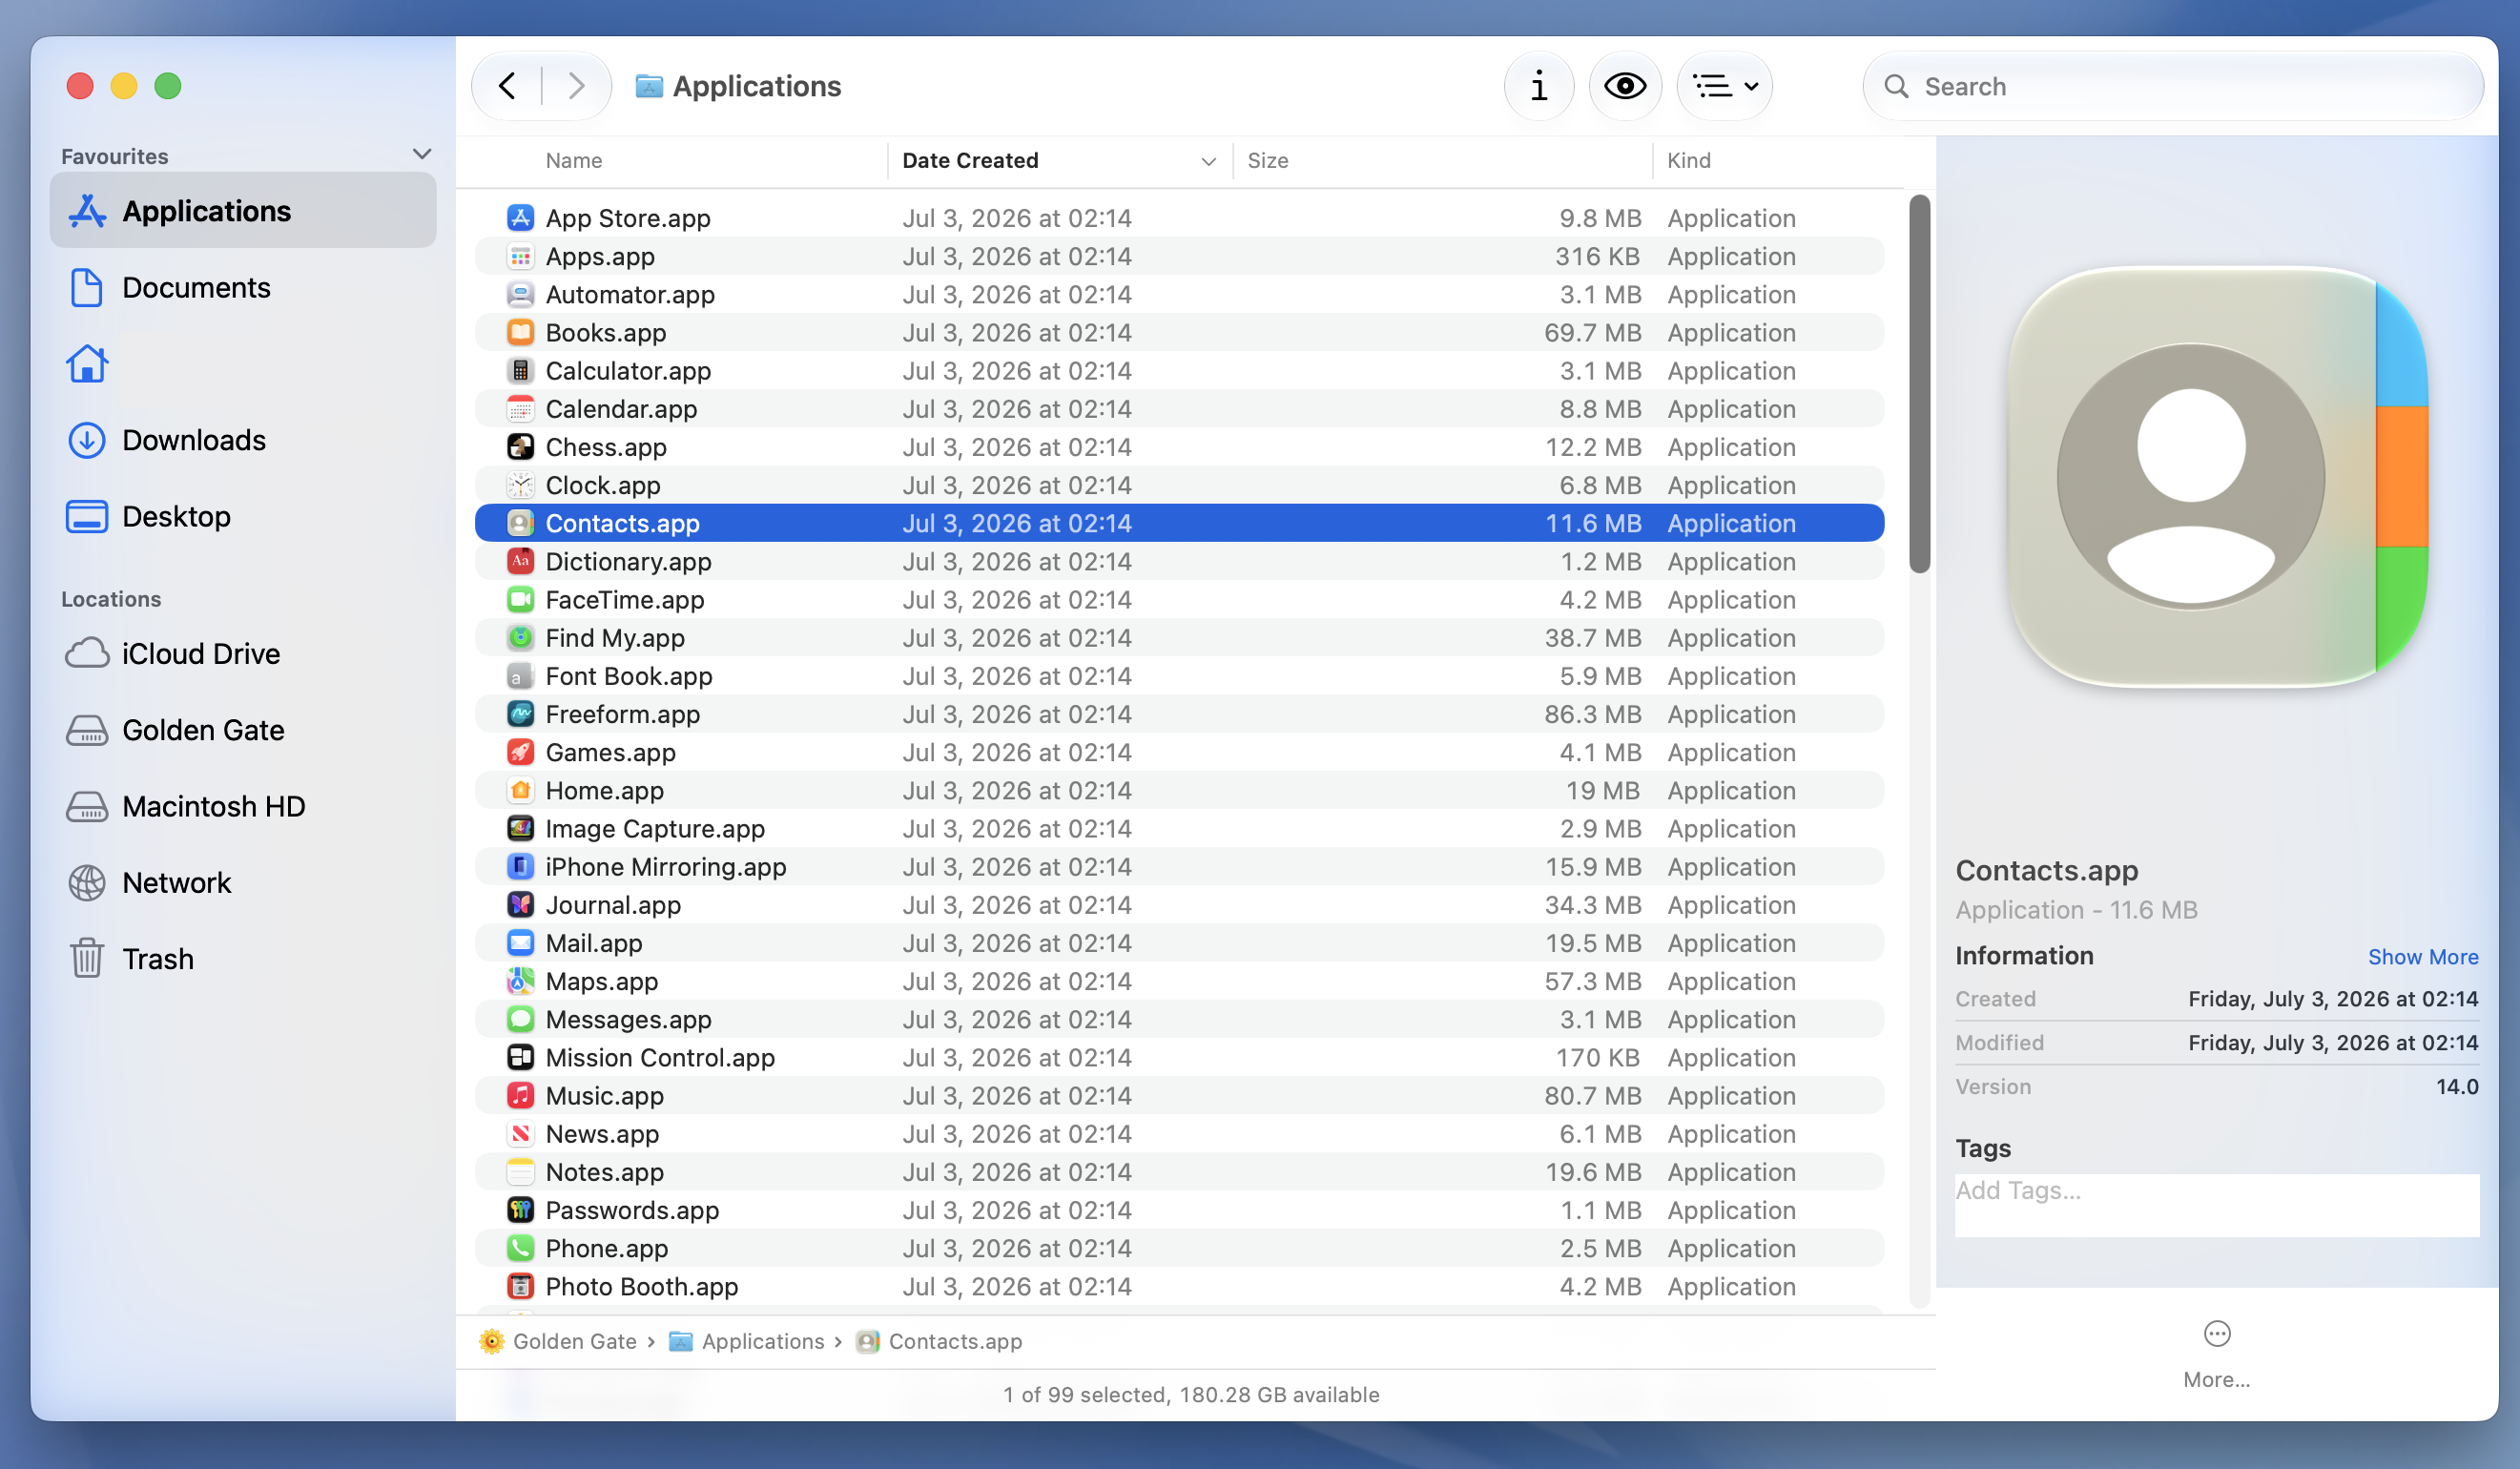Select the Books.app icon

[x=520, y=332]
